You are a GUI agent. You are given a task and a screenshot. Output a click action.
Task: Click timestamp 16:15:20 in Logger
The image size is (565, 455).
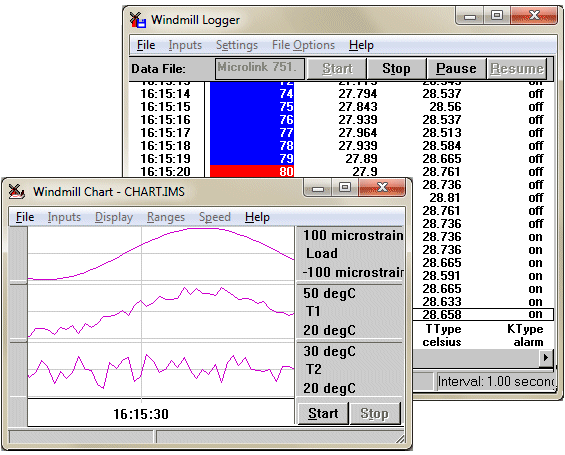165,171
